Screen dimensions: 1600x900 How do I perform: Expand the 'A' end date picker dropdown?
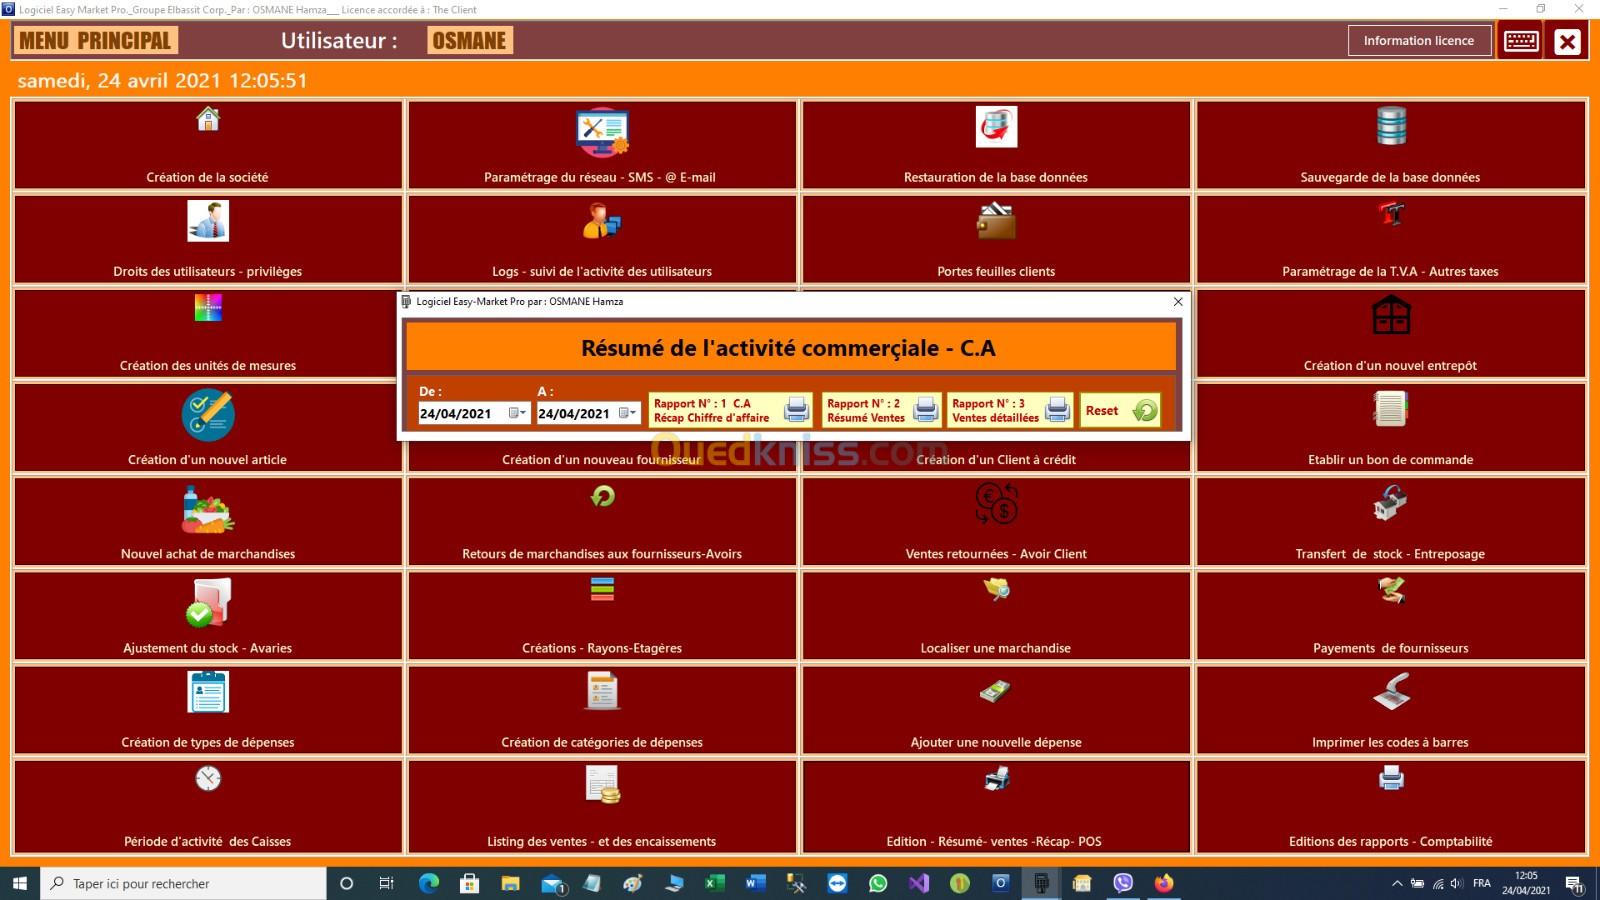(627, 413)
